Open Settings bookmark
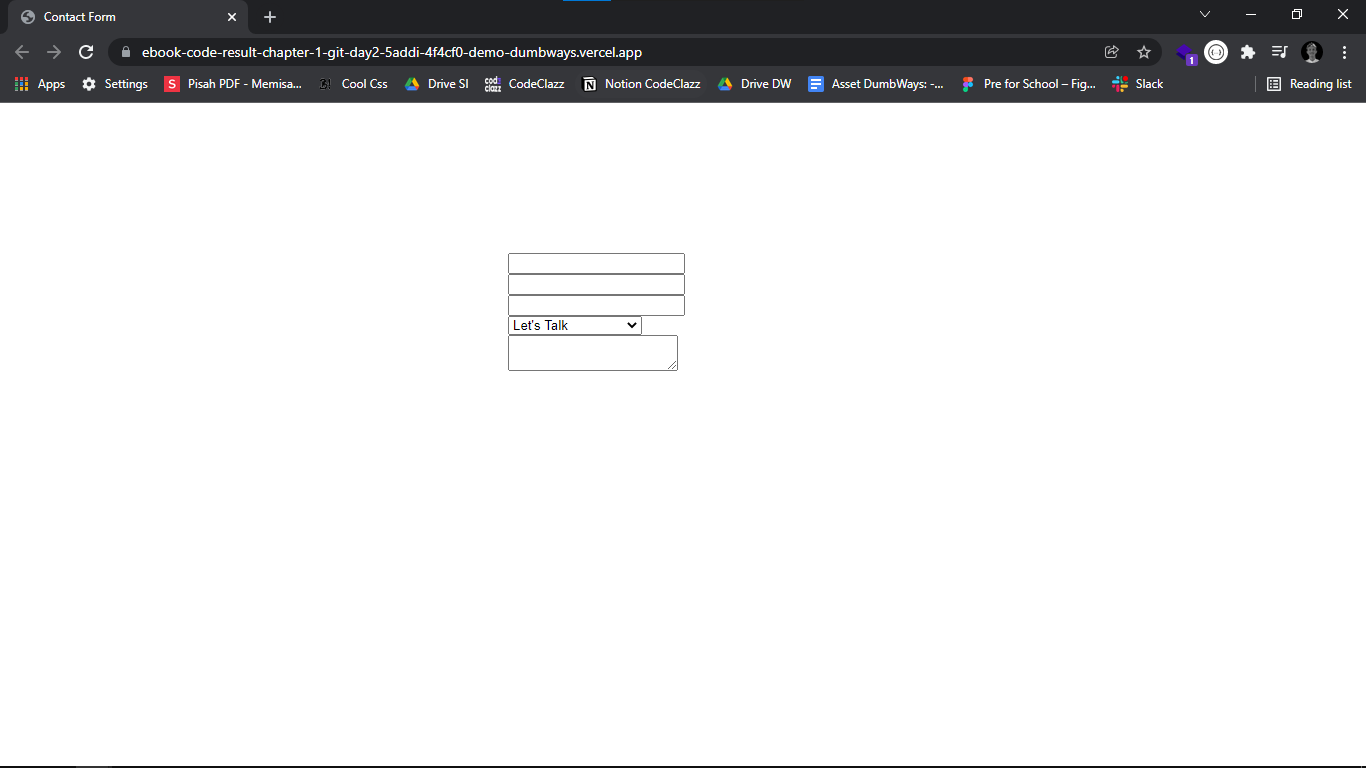Screen dimensions: 1366x768 click(x=115, y=84)
